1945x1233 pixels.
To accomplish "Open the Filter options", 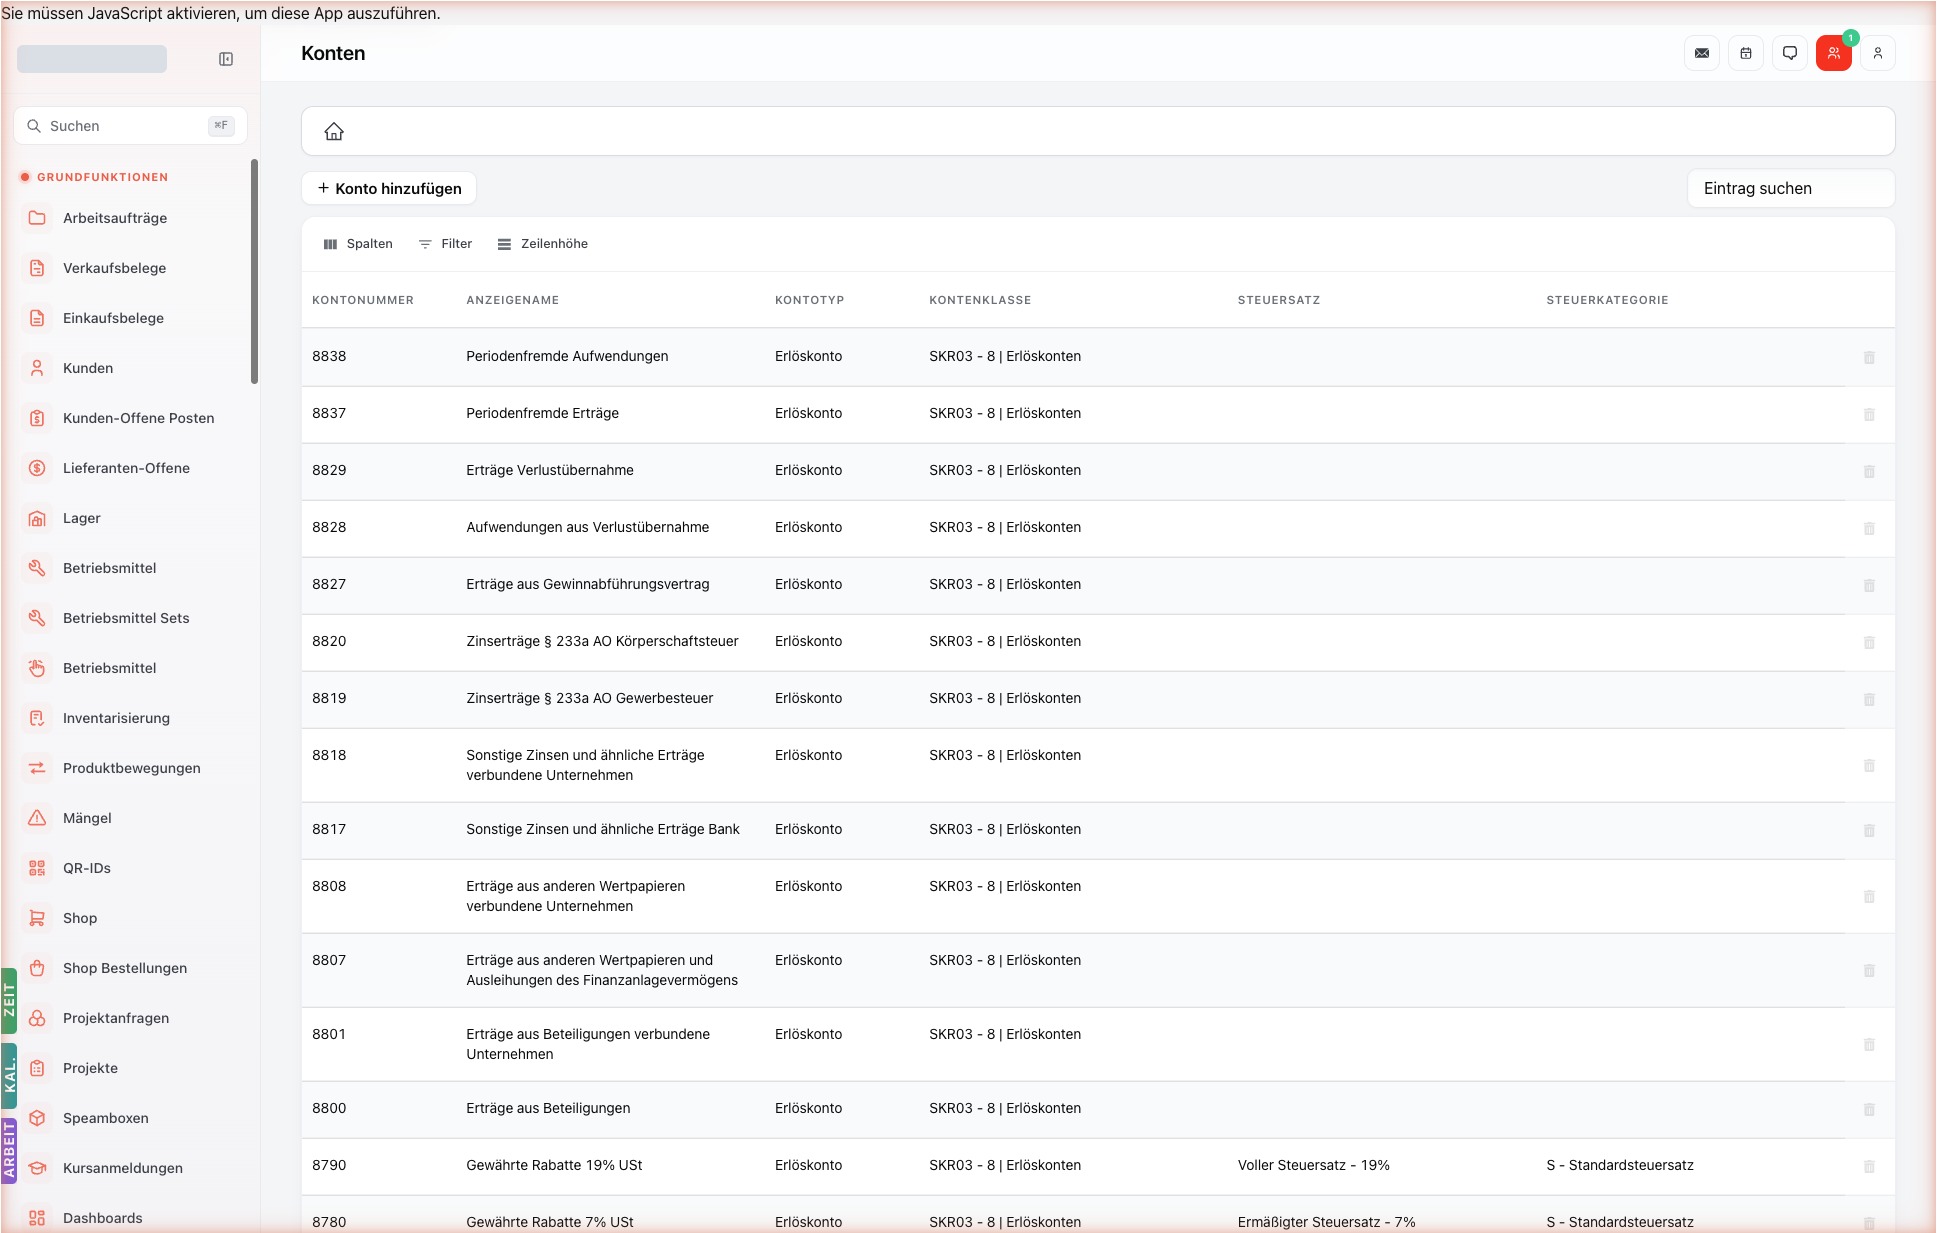I will tap(445, 244).
